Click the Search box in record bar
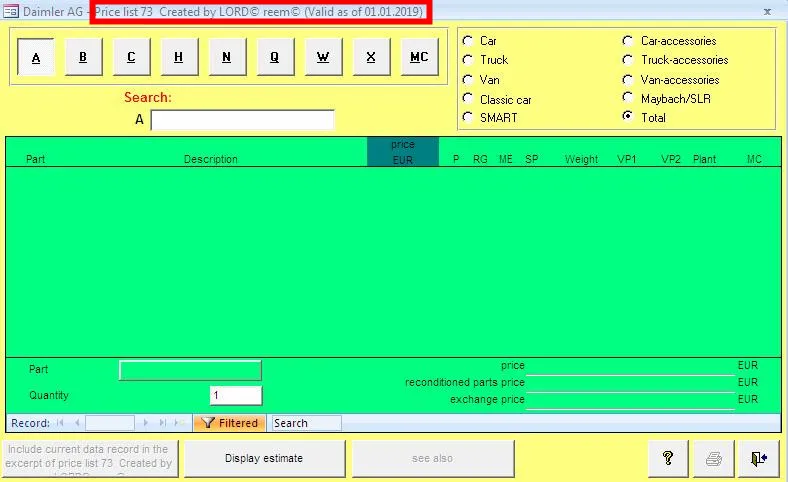 tap(307, 423)
